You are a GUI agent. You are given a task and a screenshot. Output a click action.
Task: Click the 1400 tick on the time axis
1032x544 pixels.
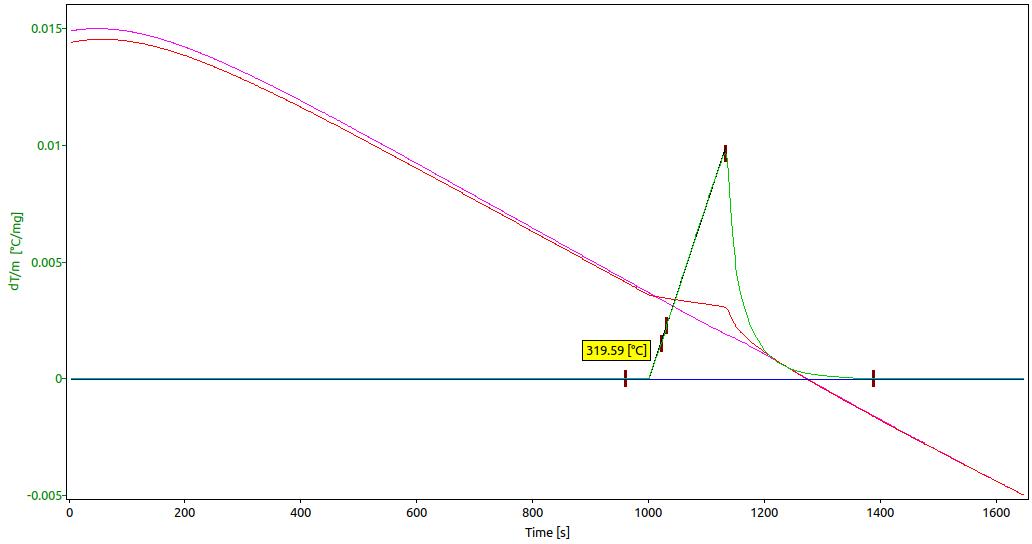pyautogui.click(x=880, y=513)
